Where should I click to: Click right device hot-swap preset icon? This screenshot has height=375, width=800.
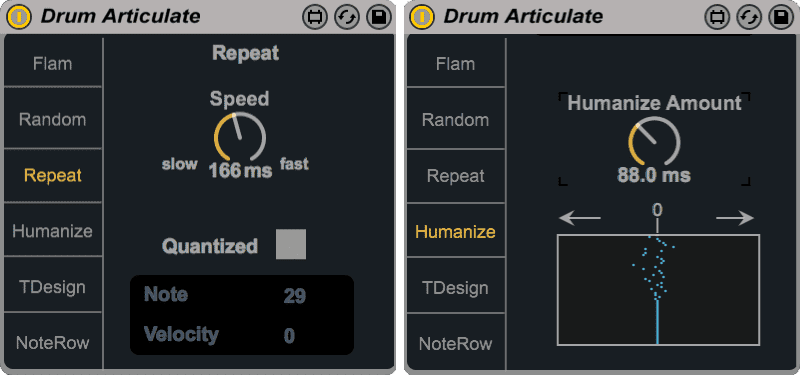tap(750, 17)
